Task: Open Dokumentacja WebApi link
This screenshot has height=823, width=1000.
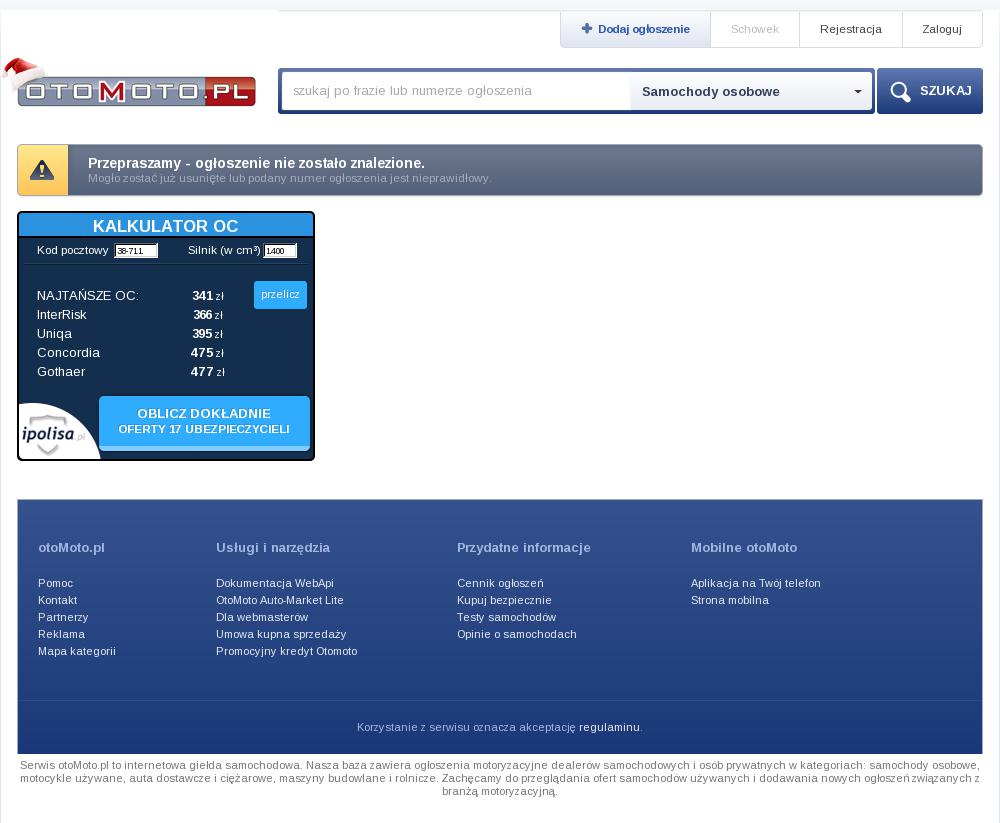Action: point(274,583)
